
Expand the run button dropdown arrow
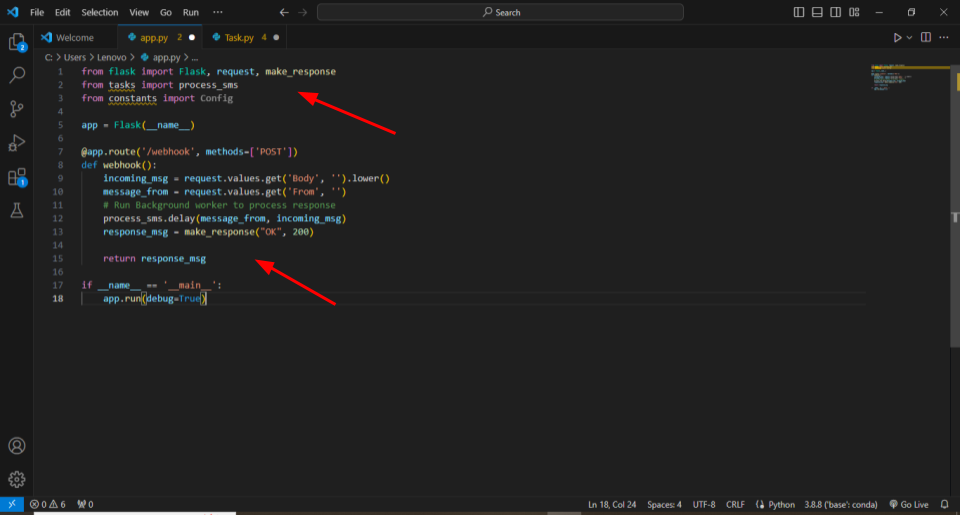909,37
